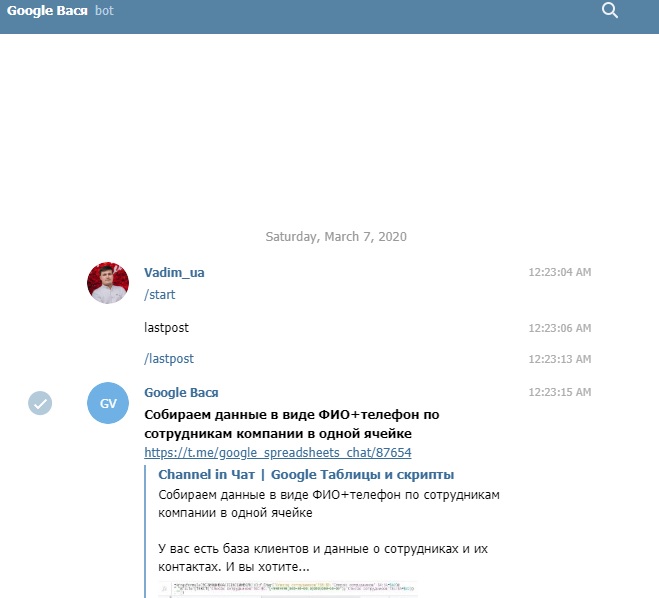659x598 pixels.
Task: Click Vadim_ua's profile avatar
Action: coord(108,283)
